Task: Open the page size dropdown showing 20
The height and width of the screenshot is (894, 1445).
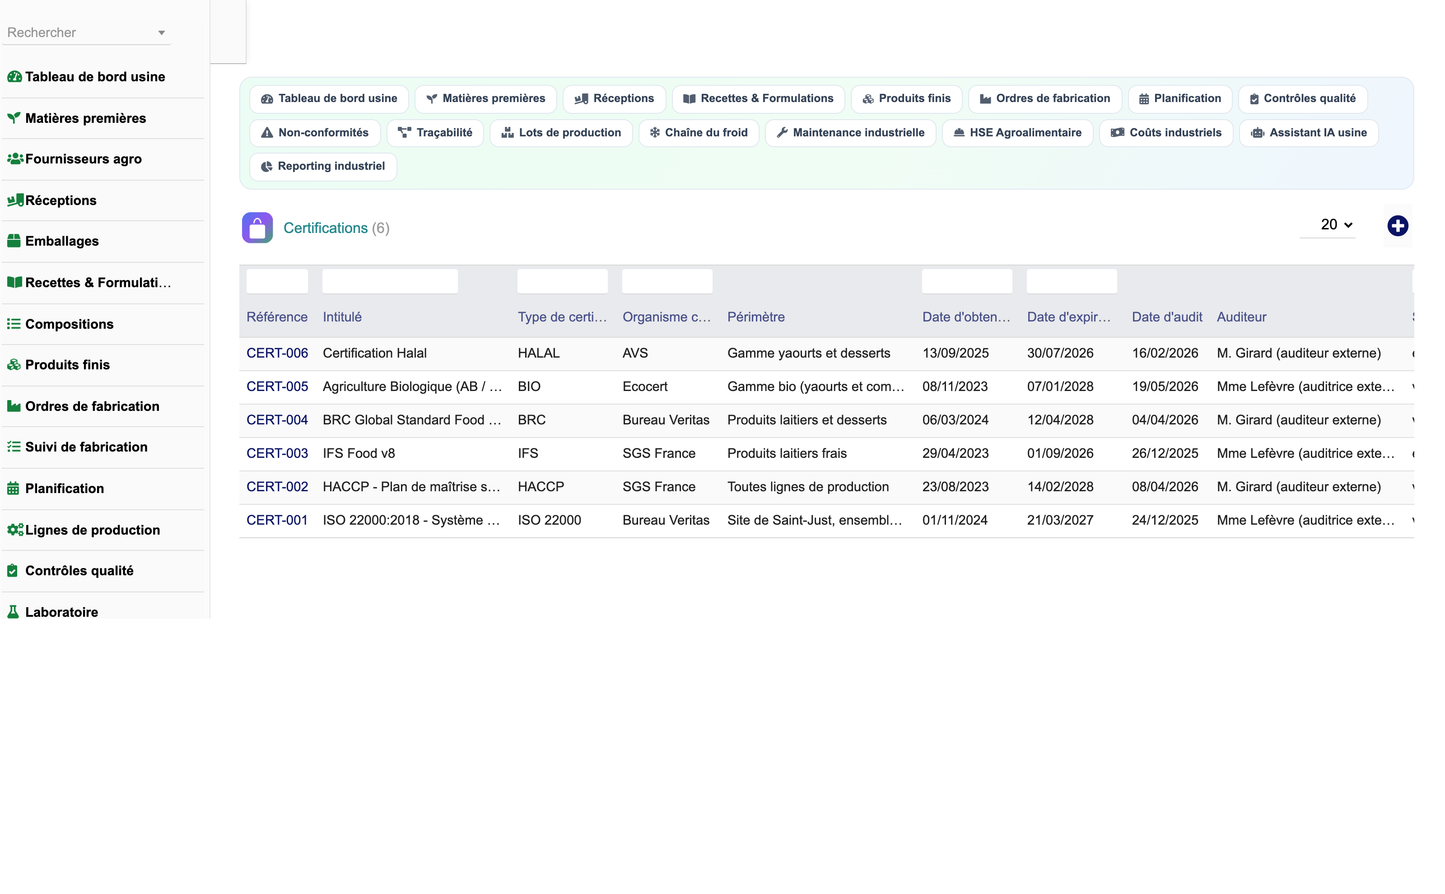Action: coord(1328,225)
